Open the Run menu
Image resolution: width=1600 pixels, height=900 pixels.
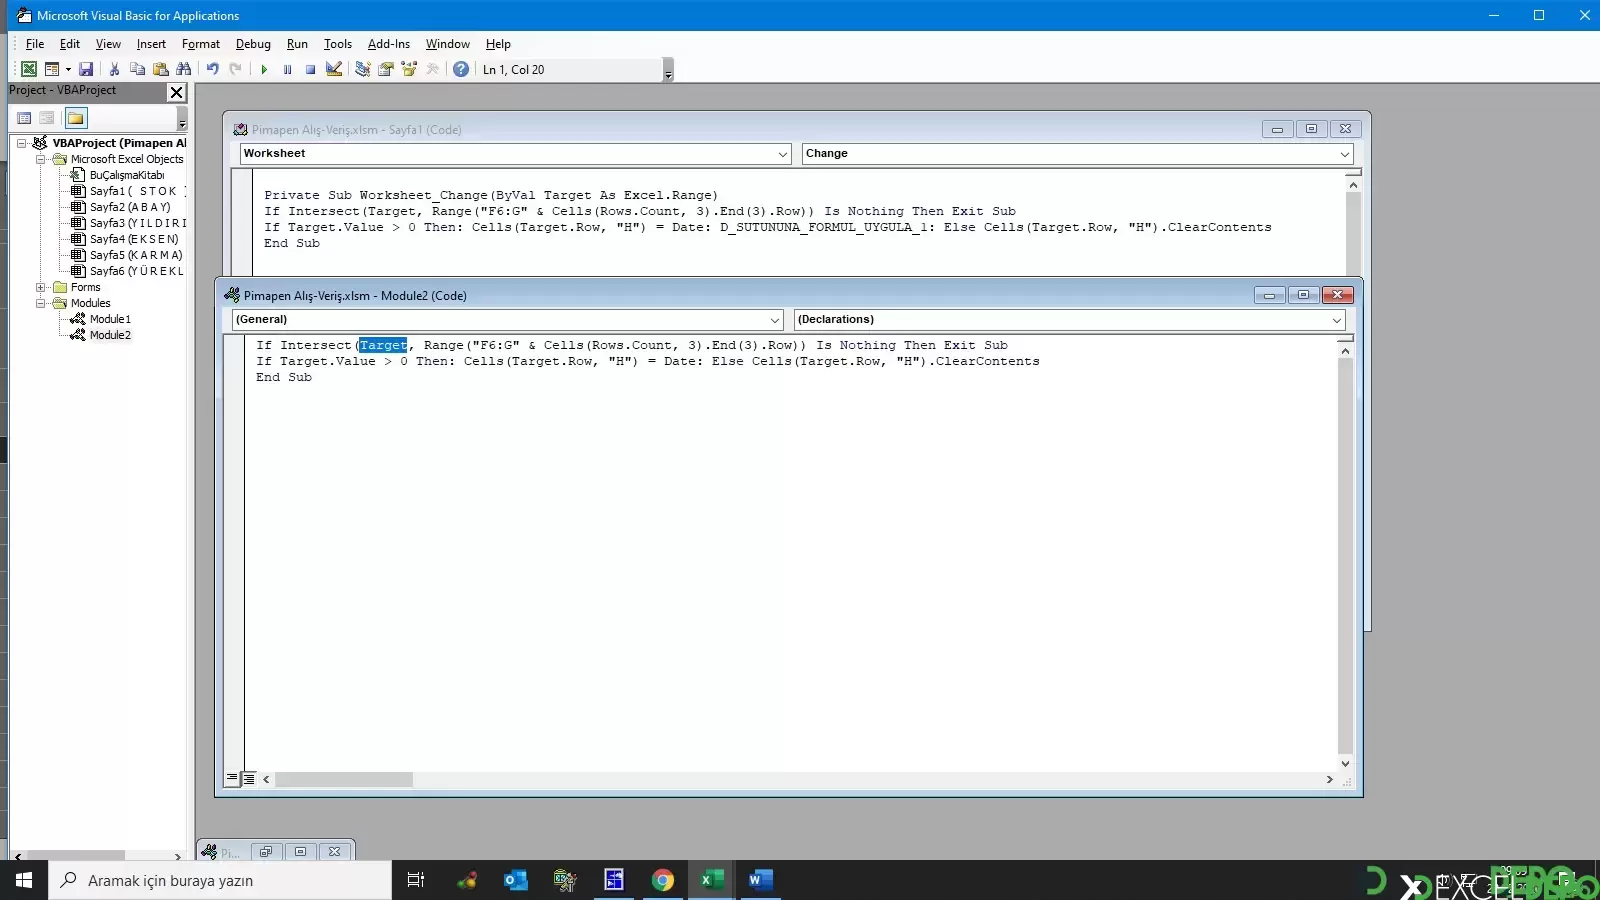click(x=297, y=44)
